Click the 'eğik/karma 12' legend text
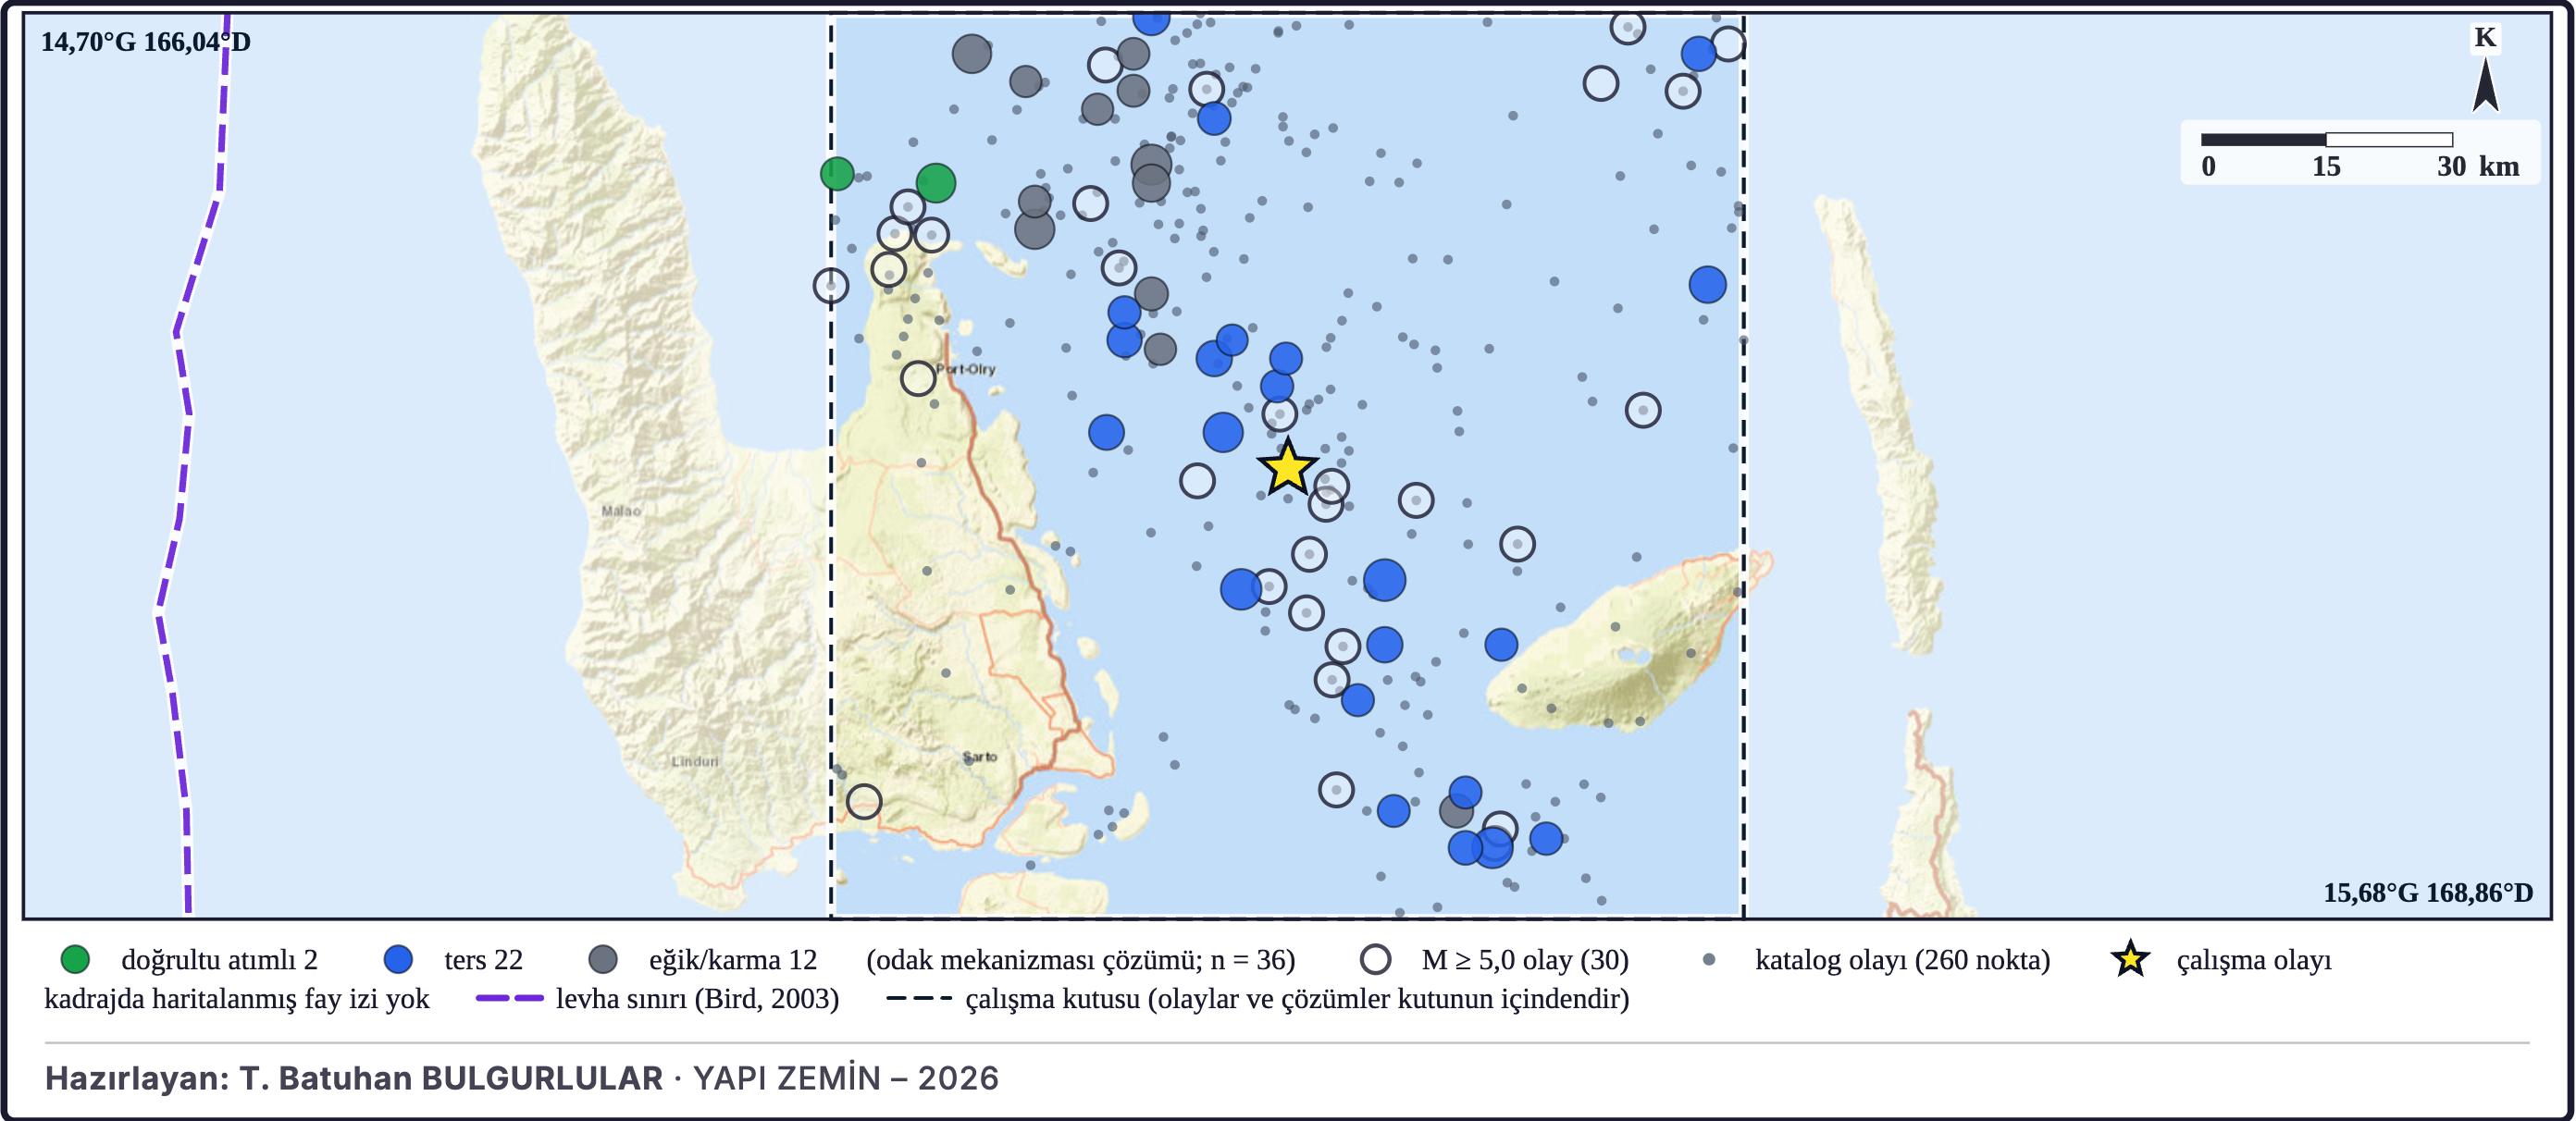This screenshot has width=2576, height=1121. [733, 960]
